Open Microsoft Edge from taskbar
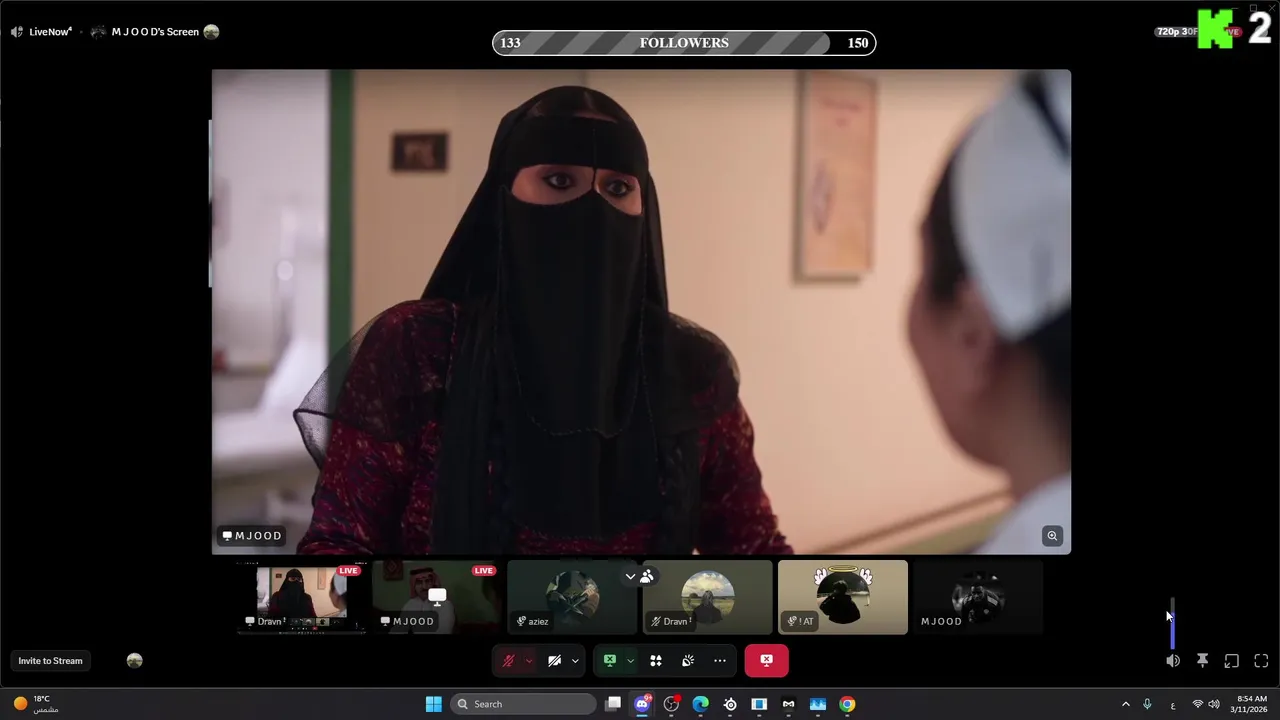 [x=701, y=704]
